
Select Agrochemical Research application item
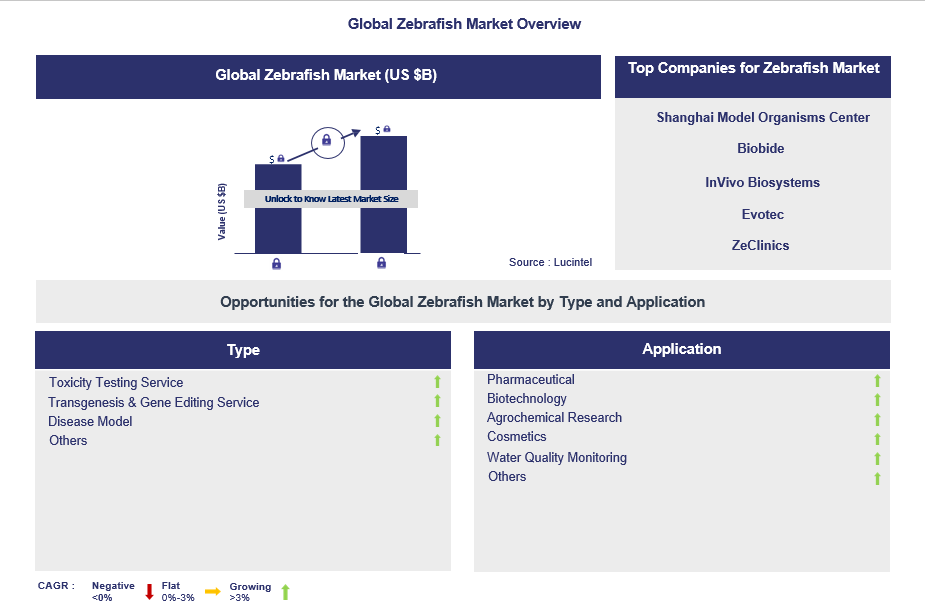pos(554,417)
